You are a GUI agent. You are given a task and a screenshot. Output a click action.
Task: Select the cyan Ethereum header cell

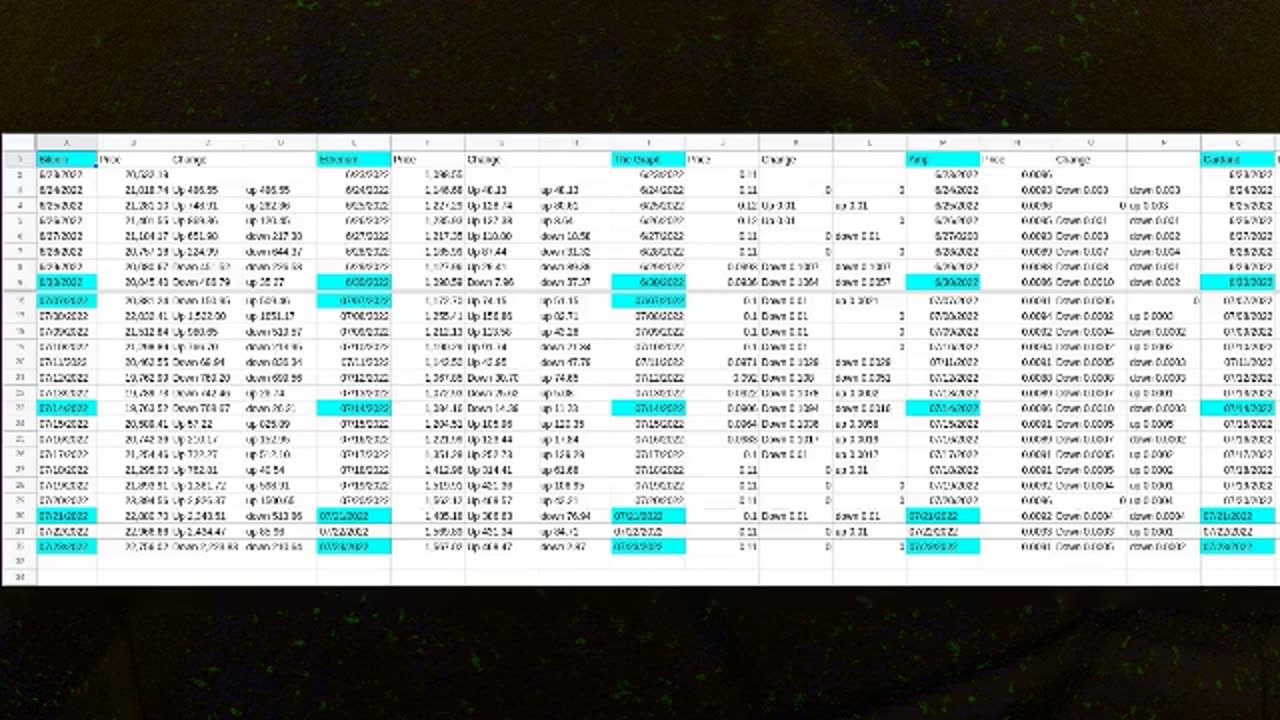[x=354, y=160]
